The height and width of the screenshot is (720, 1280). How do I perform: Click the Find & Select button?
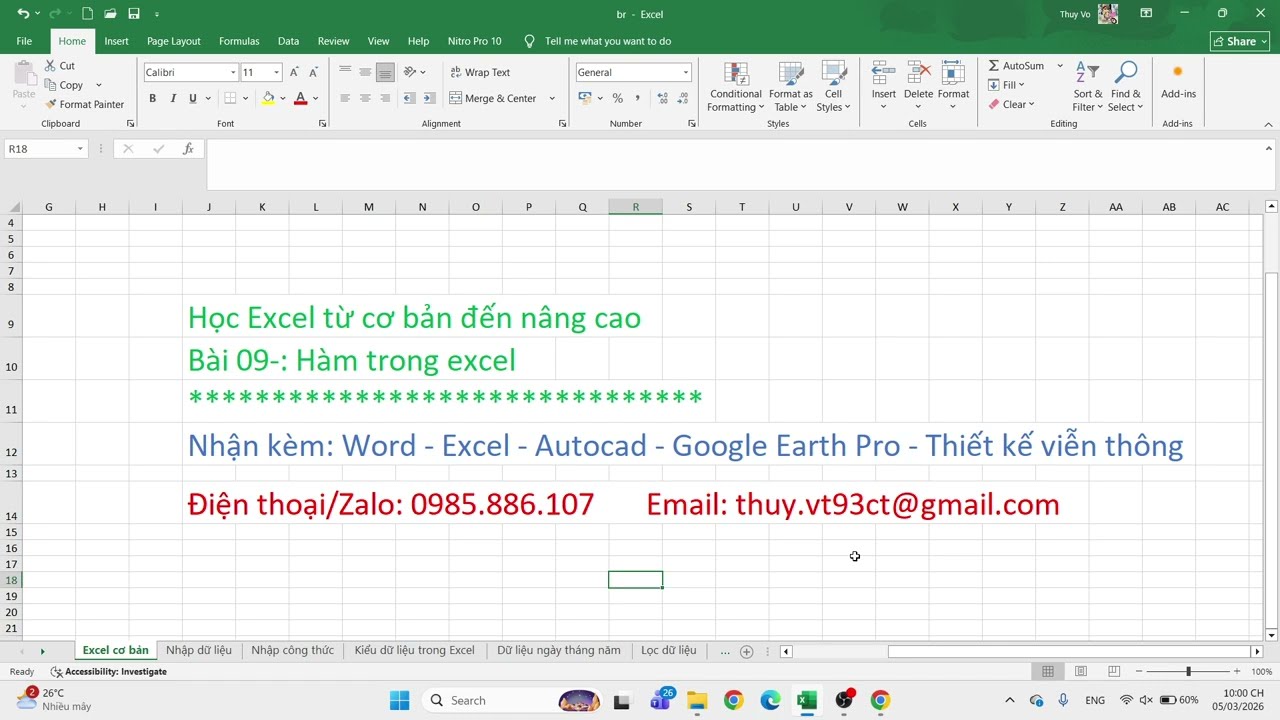coord(1125,86)
